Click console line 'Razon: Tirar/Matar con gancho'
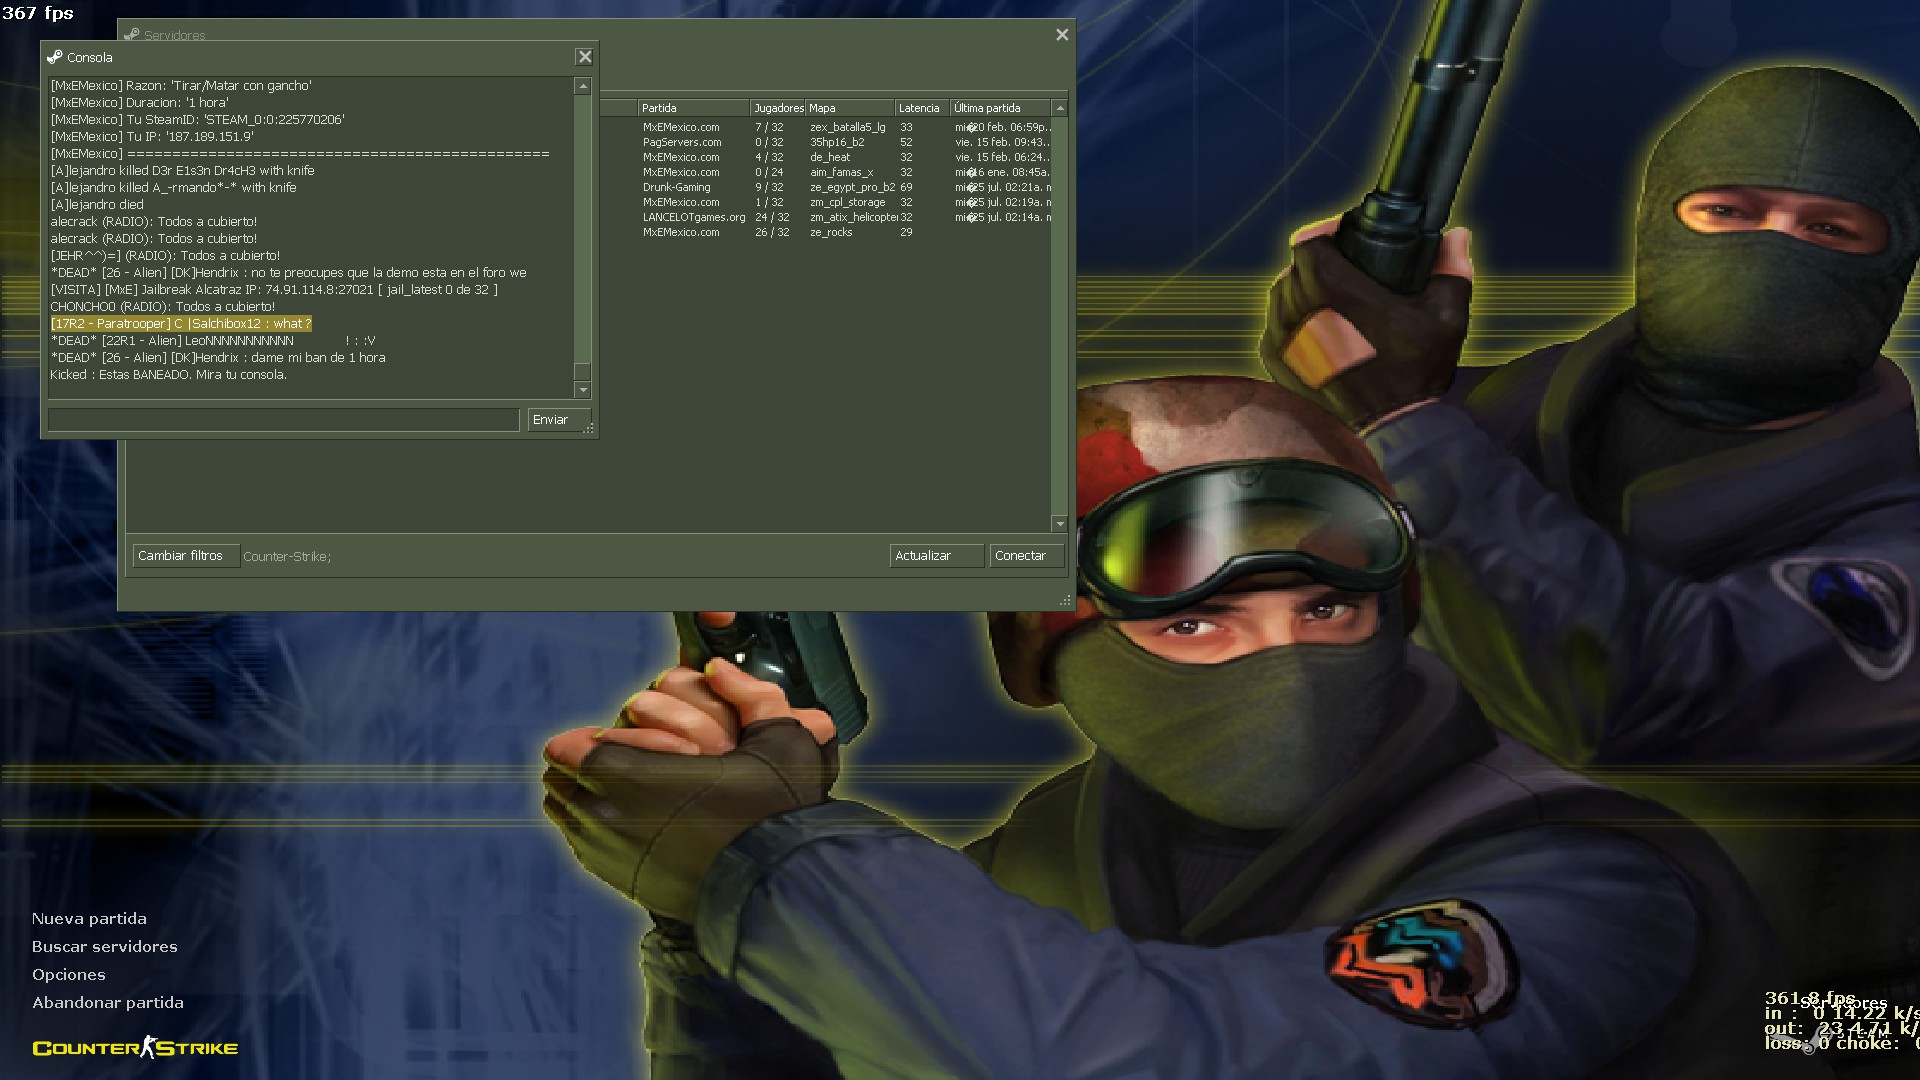 (x=181, y=86)
